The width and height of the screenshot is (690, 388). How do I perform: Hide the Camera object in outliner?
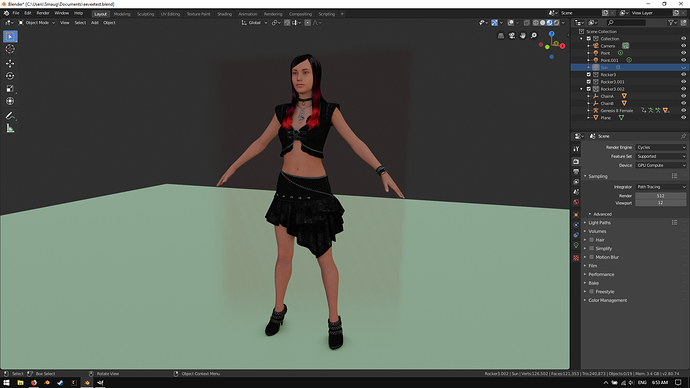pyautogui.click(x=683, y=46)
